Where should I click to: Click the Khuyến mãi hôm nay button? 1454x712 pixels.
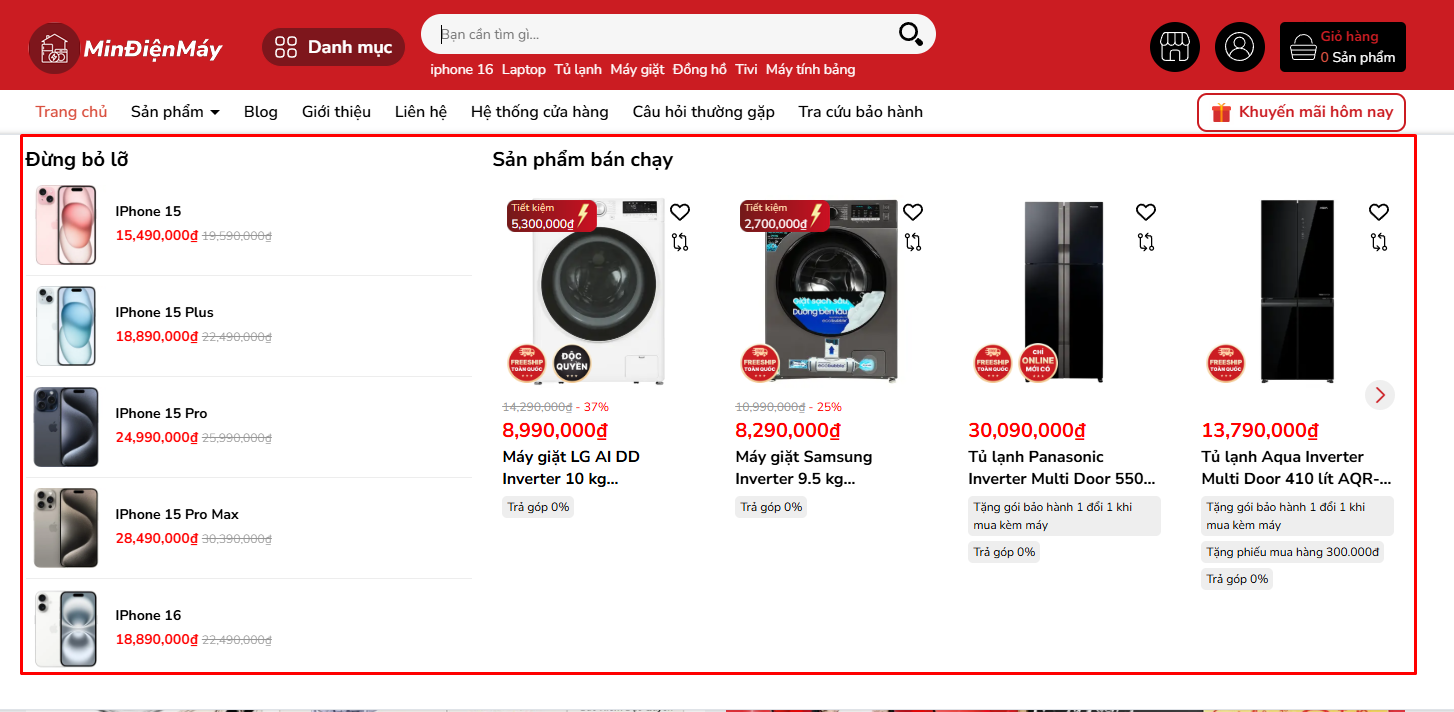click(x=1301, y=112)
